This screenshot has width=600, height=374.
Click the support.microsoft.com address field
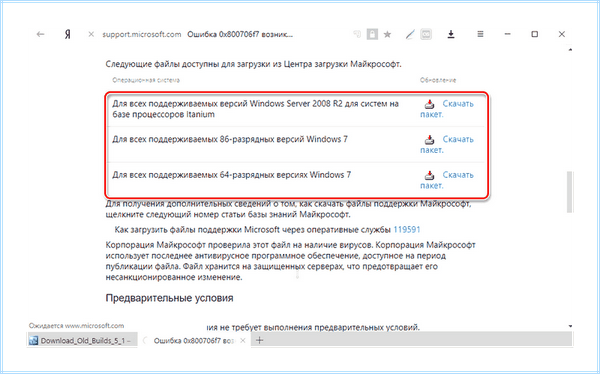(142, 34)
